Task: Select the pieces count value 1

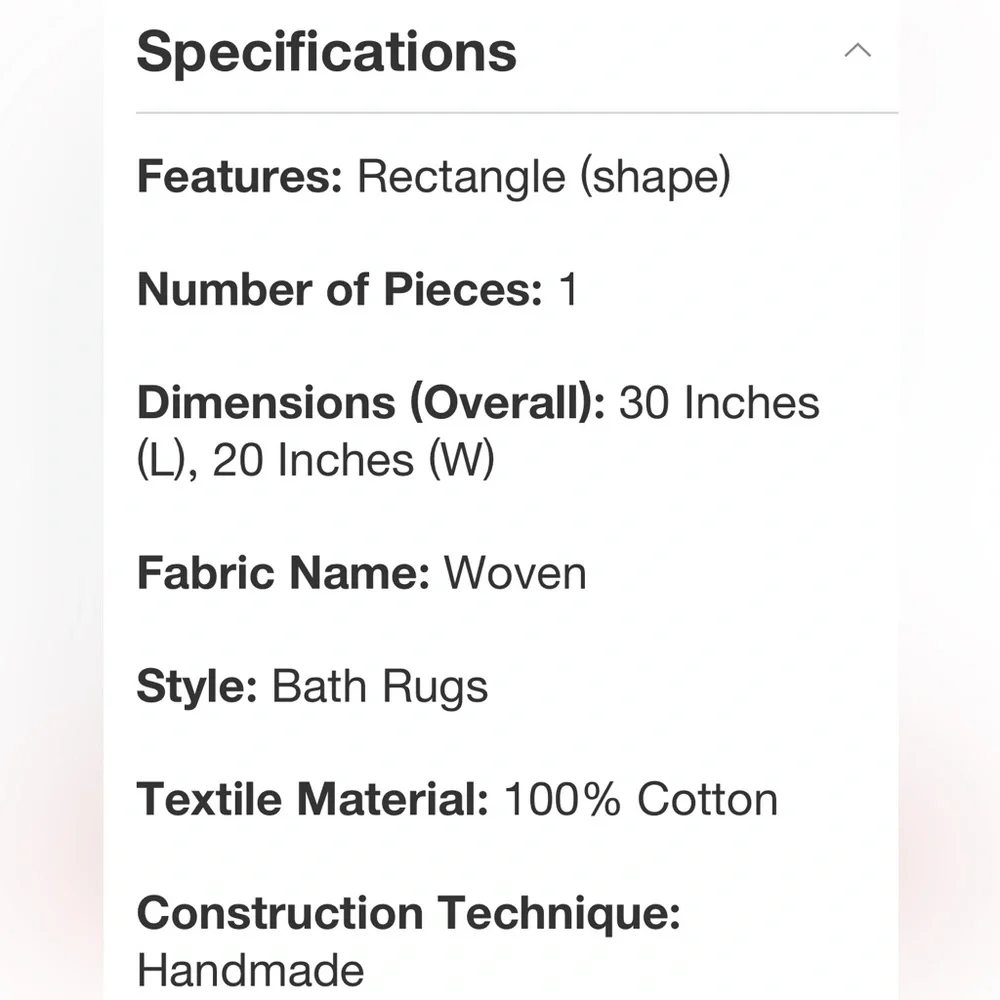Action: pyautogui.click(x=569, y=290)
